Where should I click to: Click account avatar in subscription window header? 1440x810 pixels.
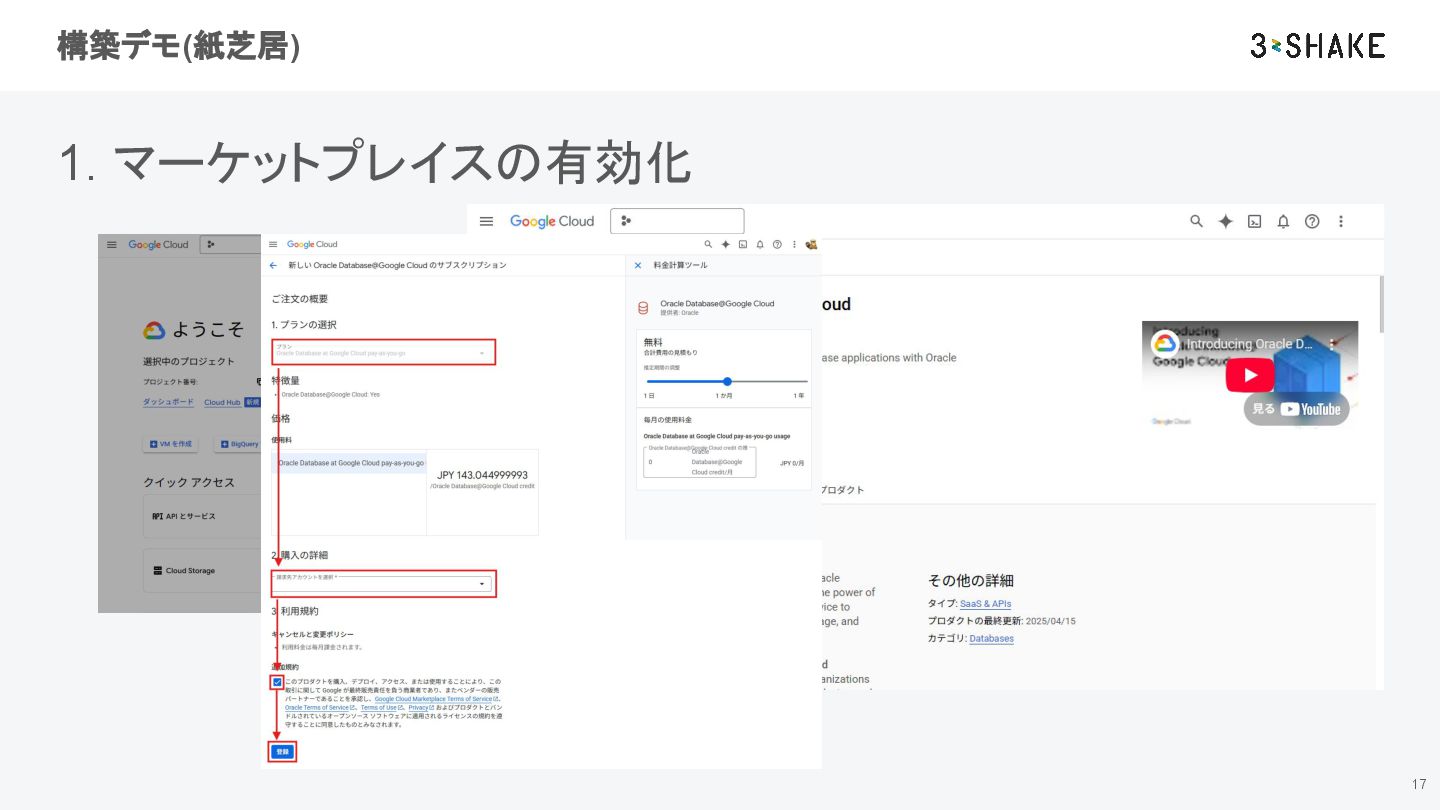811,244
